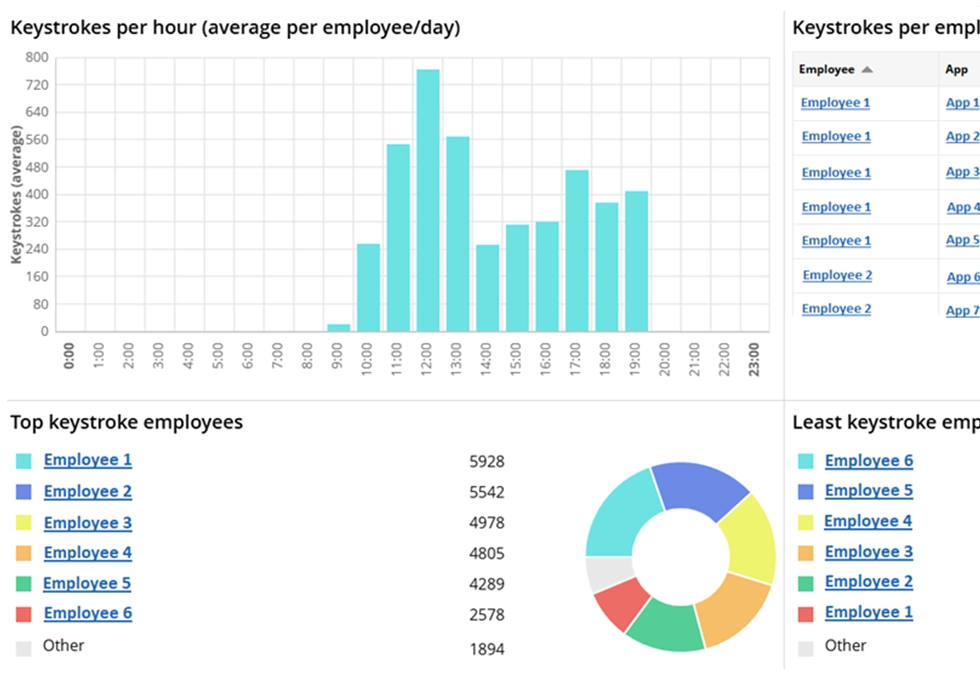The width and height of the screenshot is (980, 680).
Task: Open Employee 2 link in App 6 row
Action: [838, 275]
